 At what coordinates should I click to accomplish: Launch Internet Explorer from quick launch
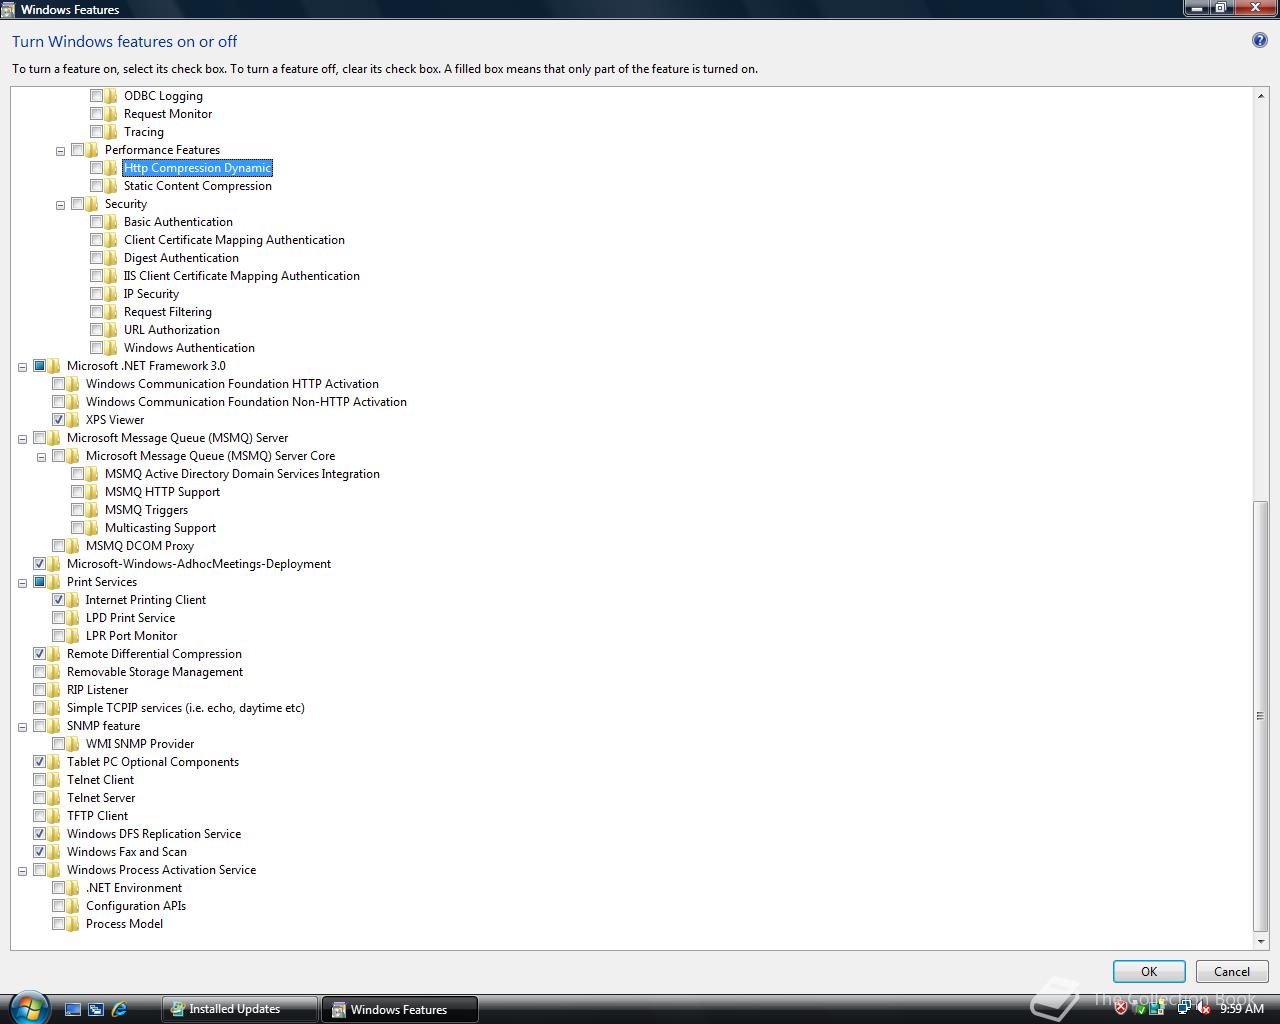click(119, 1009)
